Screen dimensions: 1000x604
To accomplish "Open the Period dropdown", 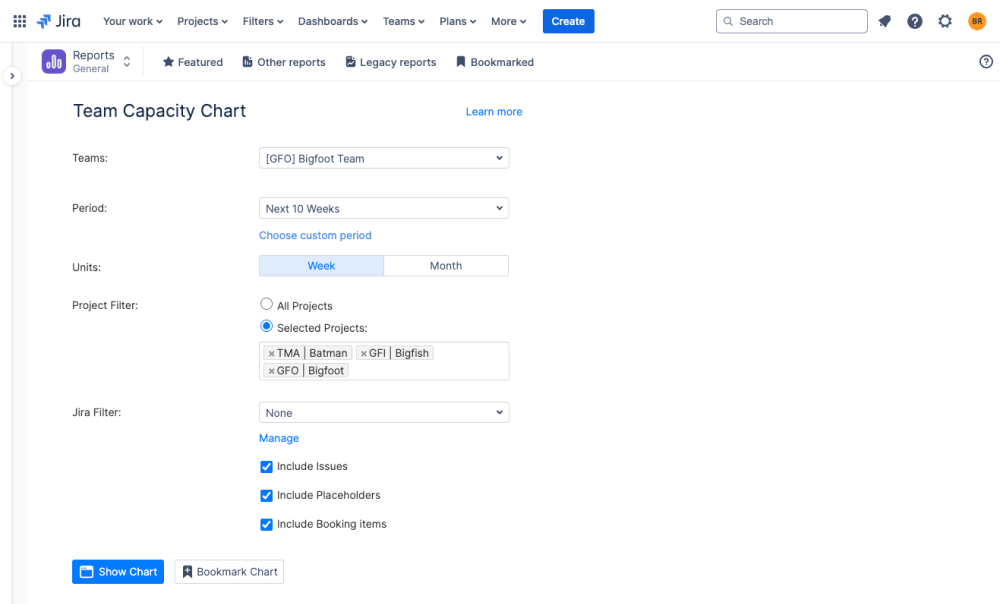I will [384, 209].
